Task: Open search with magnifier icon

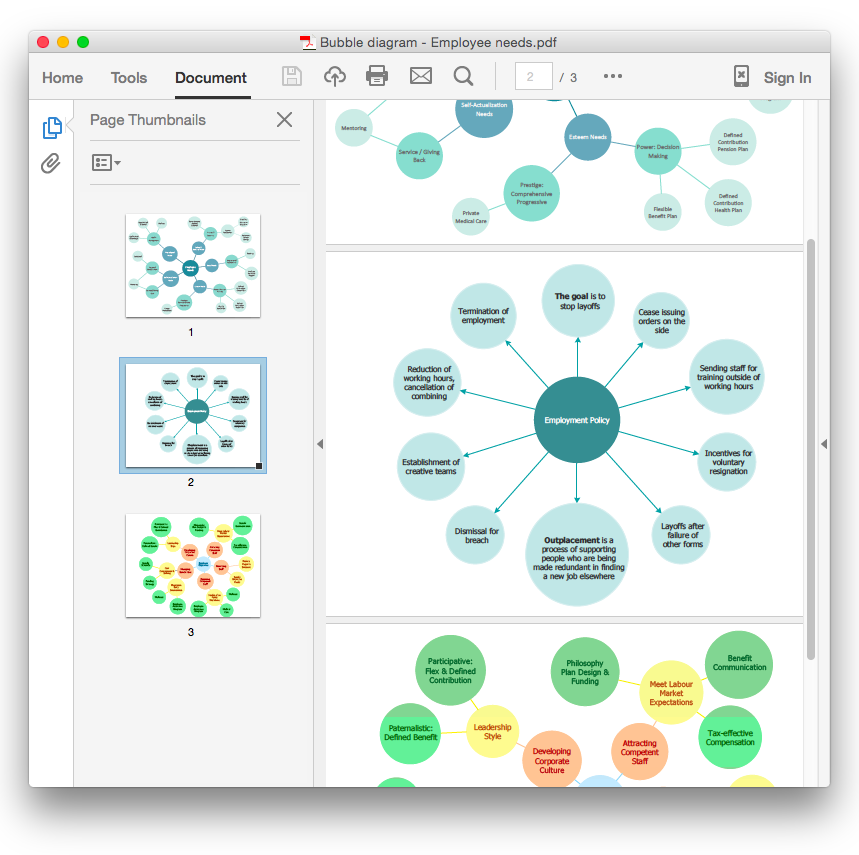Action: point(463,76)
